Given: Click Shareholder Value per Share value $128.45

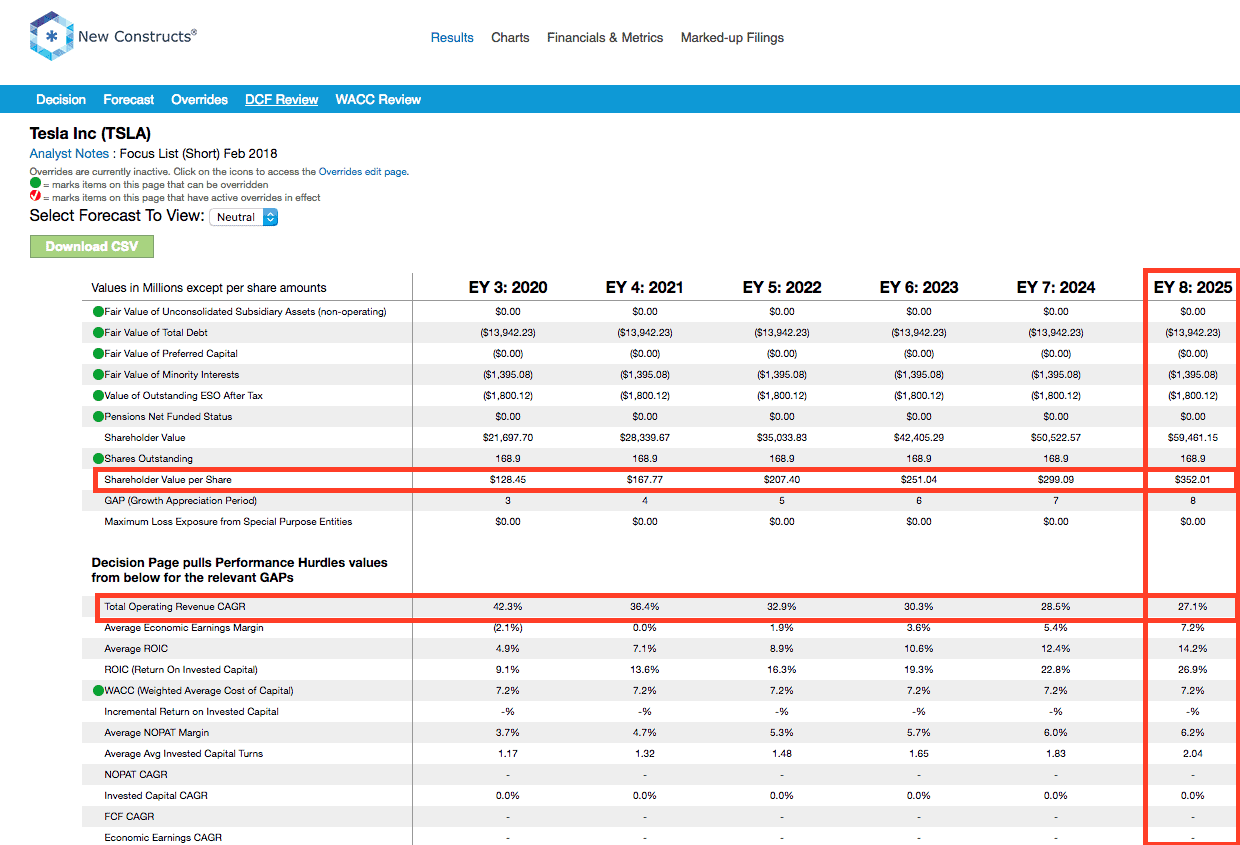Looking at the screenshot, I should (508, 479).
